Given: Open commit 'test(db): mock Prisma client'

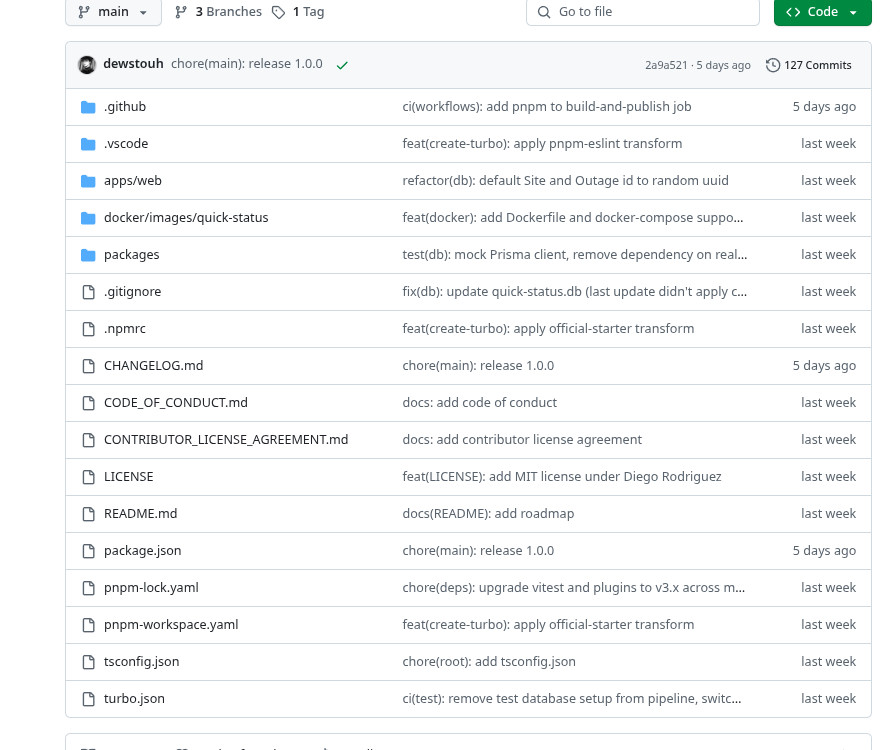Looking at the screenshot, I should click(x=574, y=255).
